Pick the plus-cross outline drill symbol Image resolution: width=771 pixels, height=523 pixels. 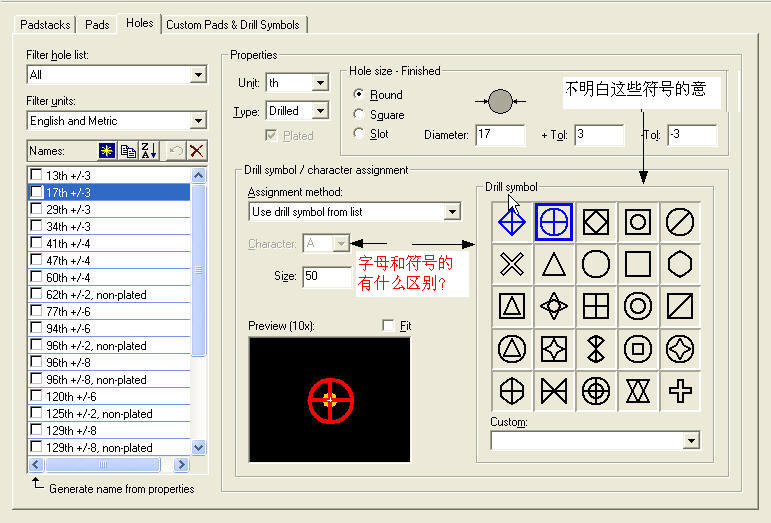tap(680, 391)
